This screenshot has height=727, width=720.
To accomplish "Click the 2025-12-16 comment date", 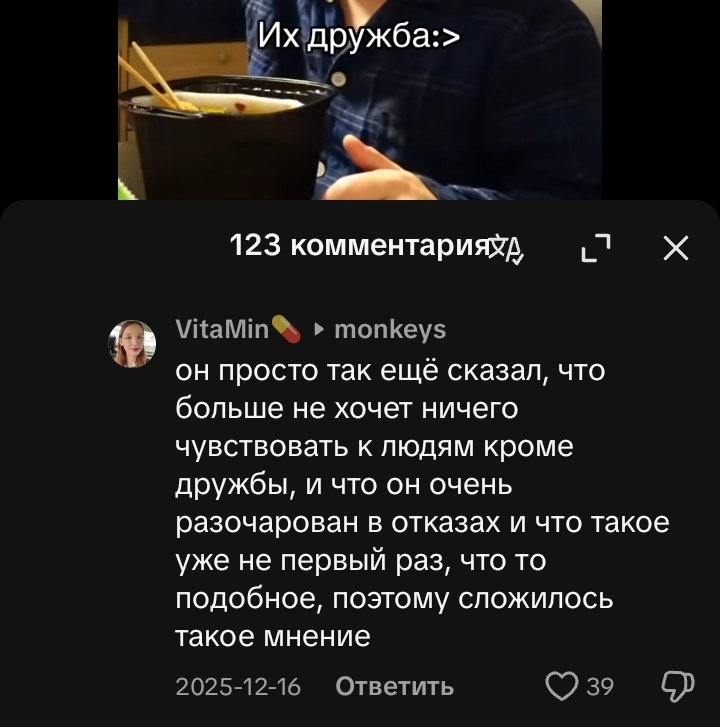I will 238,686.
